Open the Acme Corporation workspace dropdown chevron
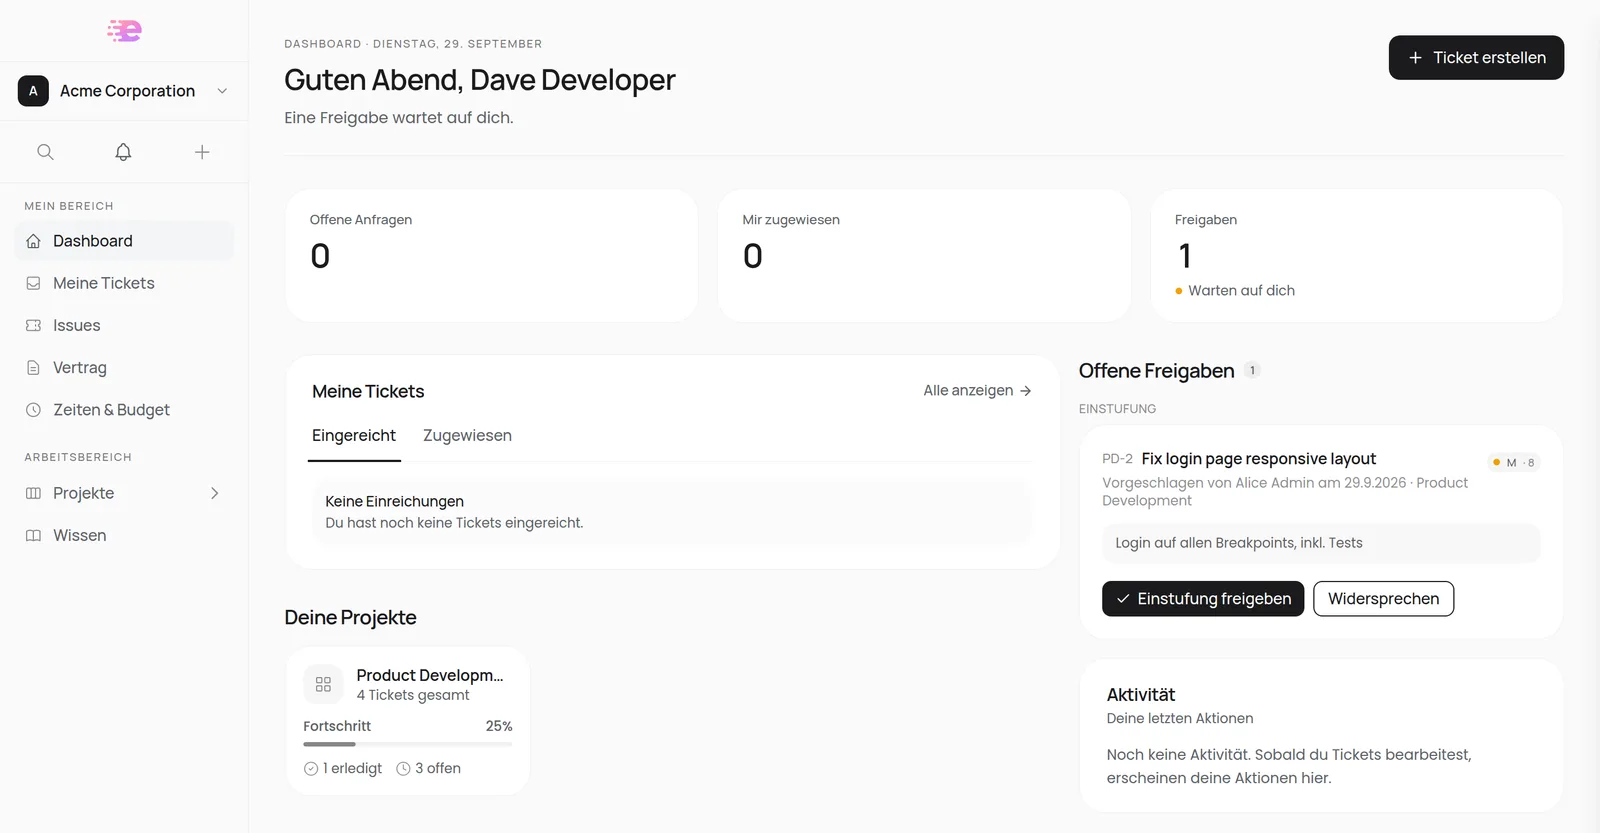 222,91
